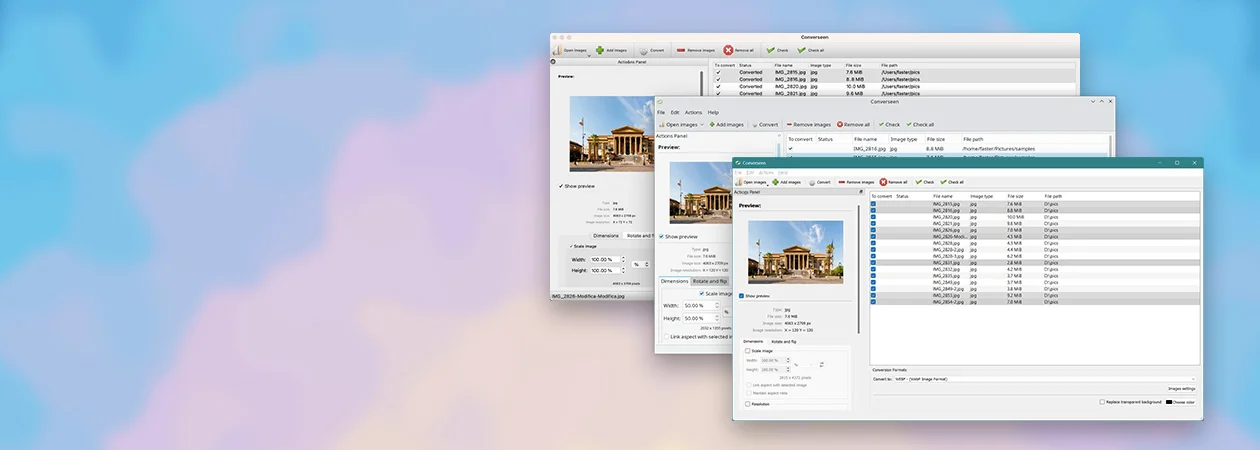Click Remove images in the macOS window toolbar
The width and height of the screenshot is (1260, 450).
pyautogui.click(x=696, y=49)
